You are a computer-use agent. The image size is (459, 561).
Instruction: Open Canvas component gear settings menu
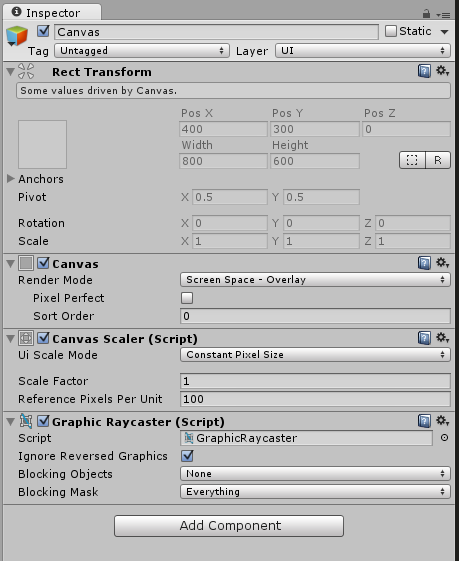click(442, 263)
